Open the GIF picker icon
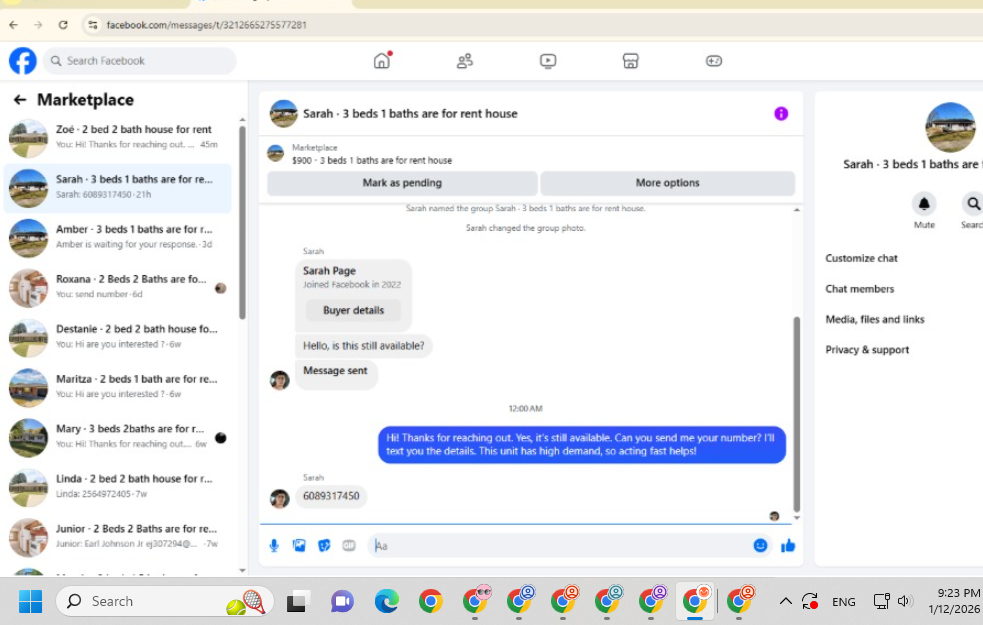Viewport: 983px width, 625px height. pyautogui.click(x=349, y=546)
